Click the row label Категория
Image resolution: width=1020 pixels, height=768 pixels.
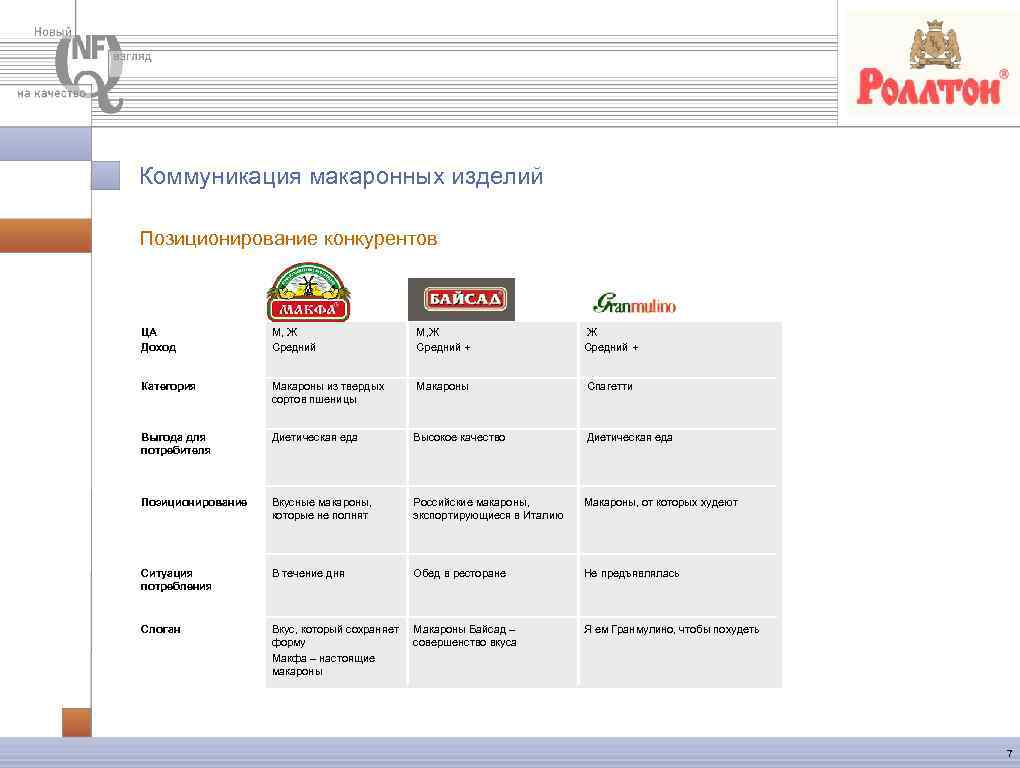(168, 386)
